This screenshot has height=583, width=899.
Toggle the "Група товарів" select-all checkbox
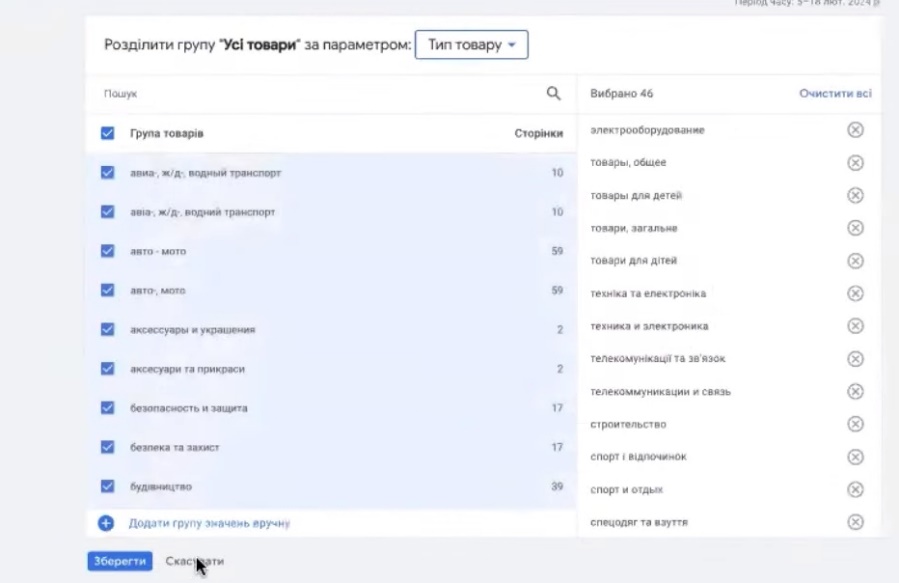pos(107,133)
